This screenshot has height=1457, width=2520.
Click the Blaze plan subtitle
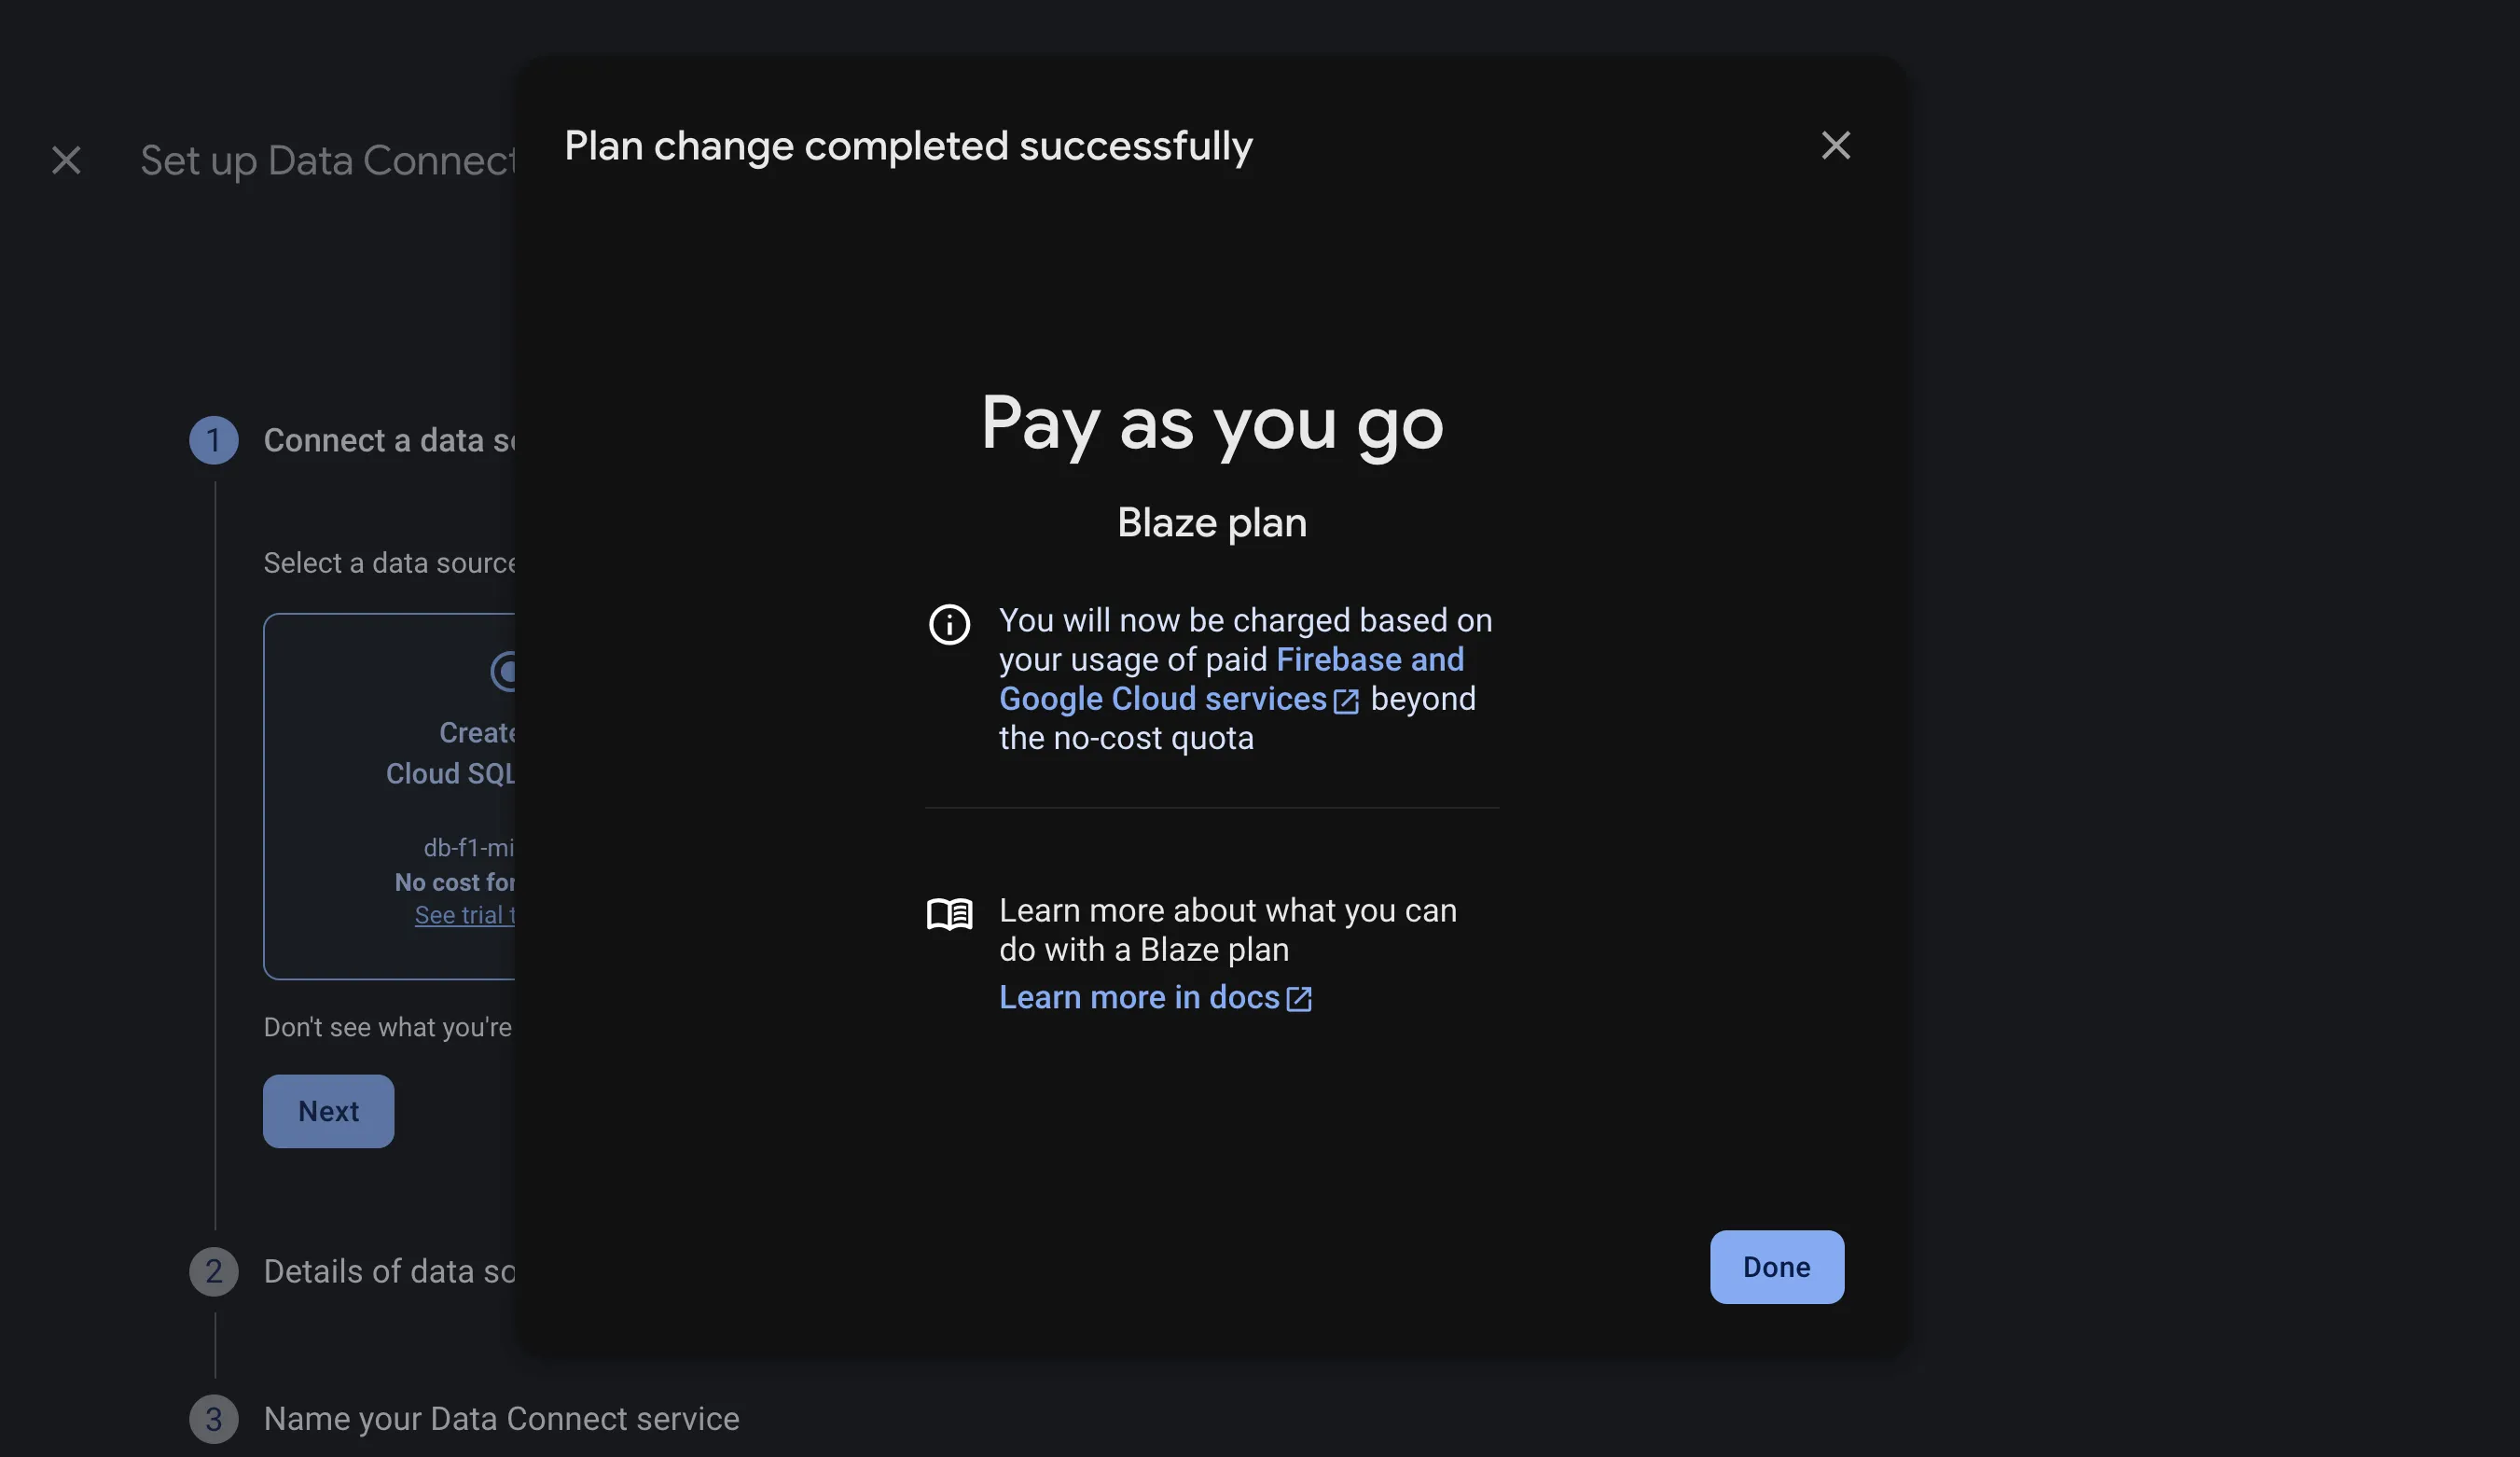click(x=1212, y=523)
